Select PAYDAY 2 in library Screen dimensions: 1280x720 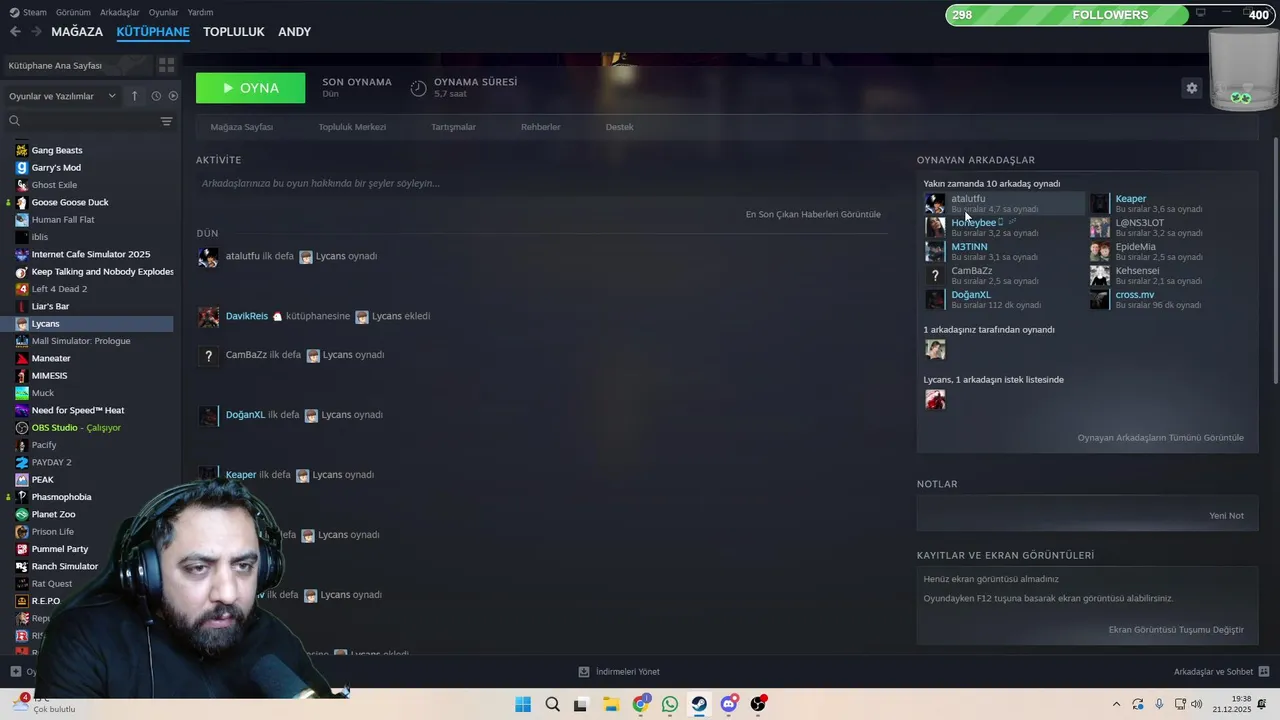(51, 462)
